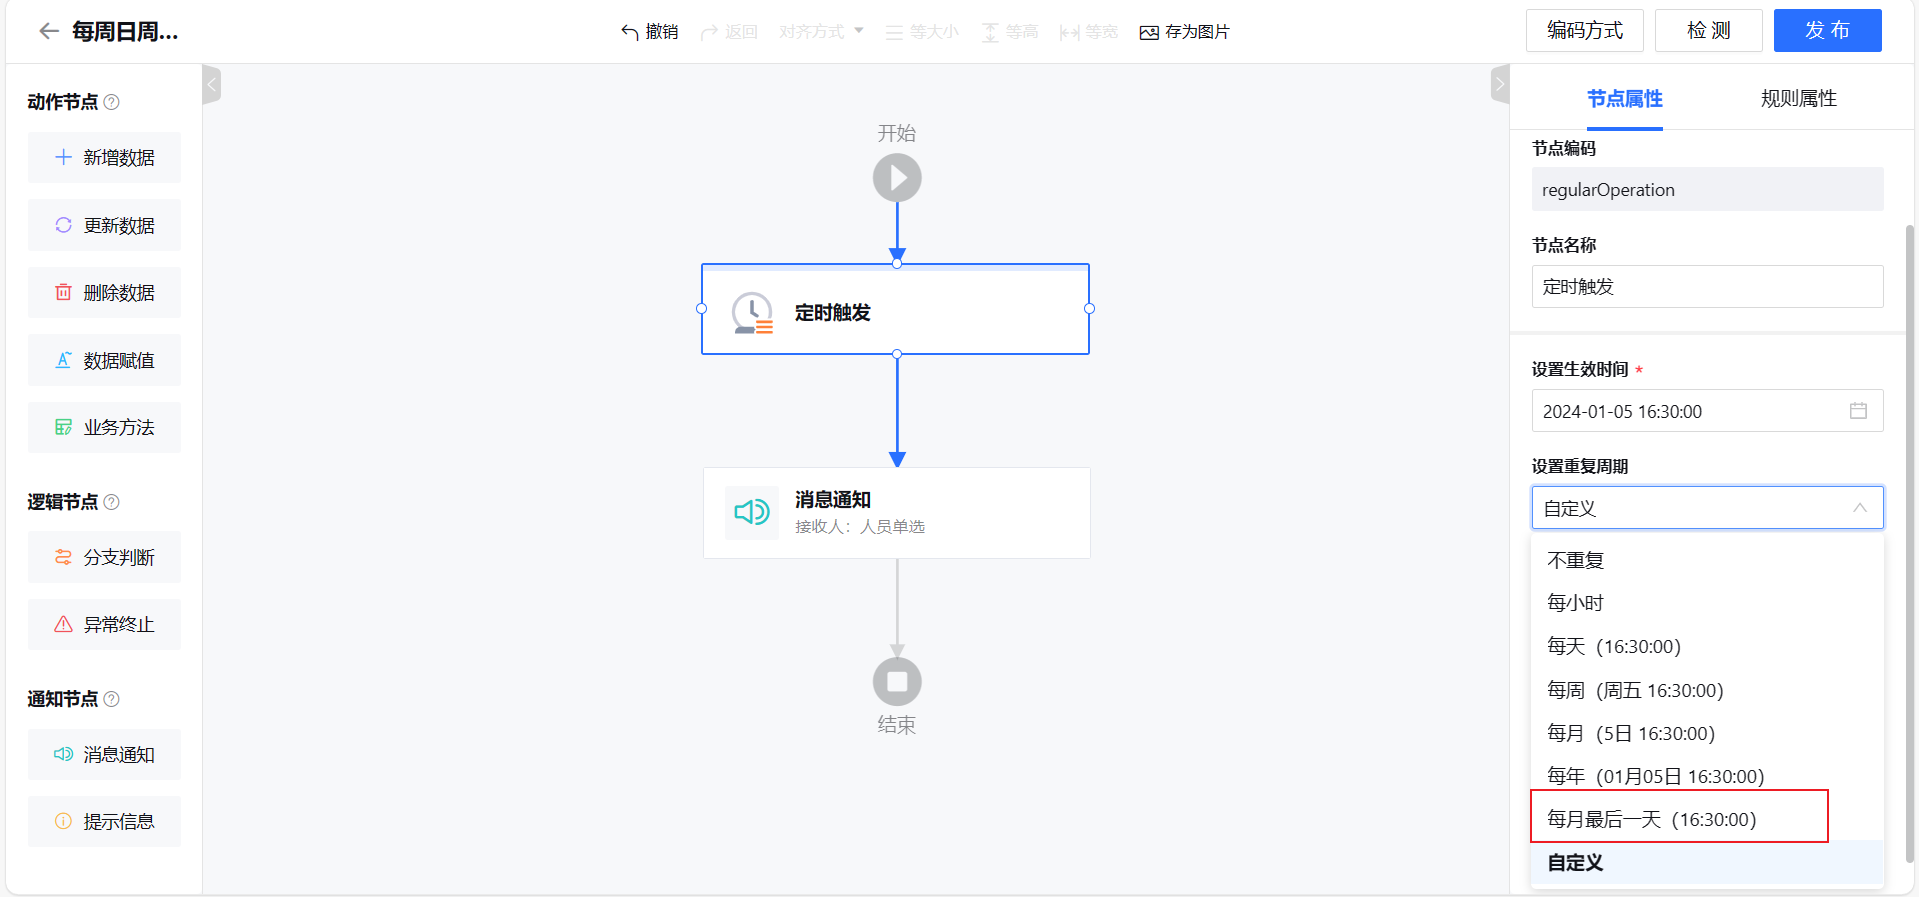Click the 分支判断 node button
The height and width of the screenshot is (897, 1919).
(x=104, y=557)
